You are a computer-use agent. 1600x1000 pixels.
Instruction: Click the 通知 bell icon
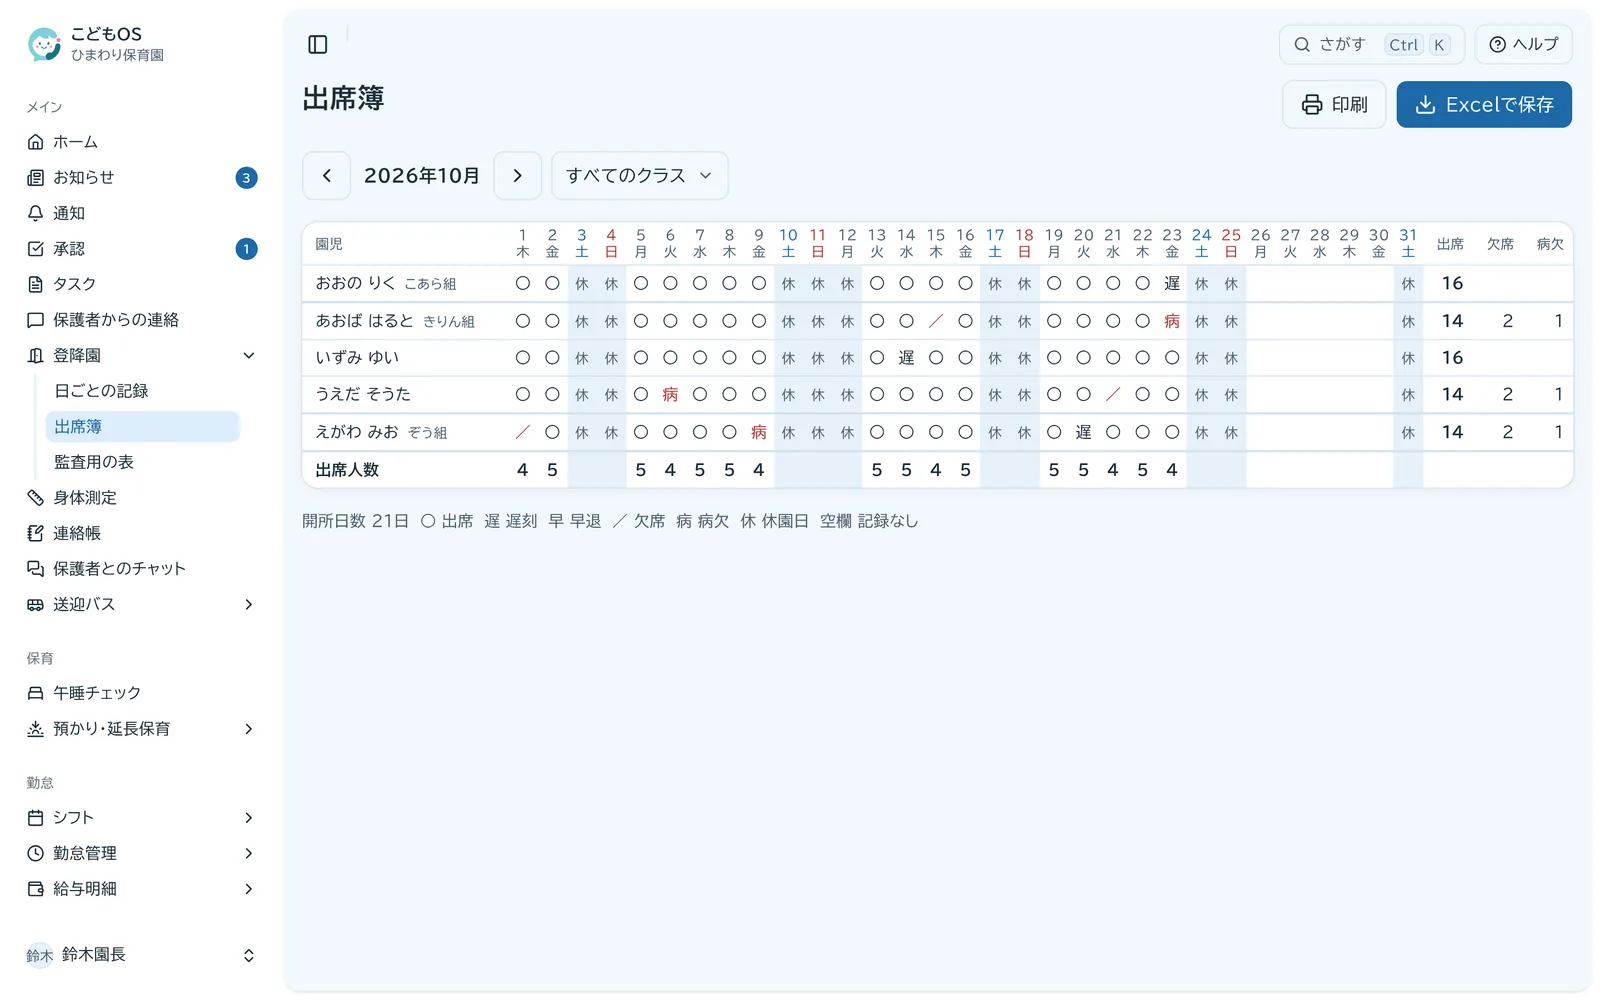pyautogui.click(x=36, y=213)
